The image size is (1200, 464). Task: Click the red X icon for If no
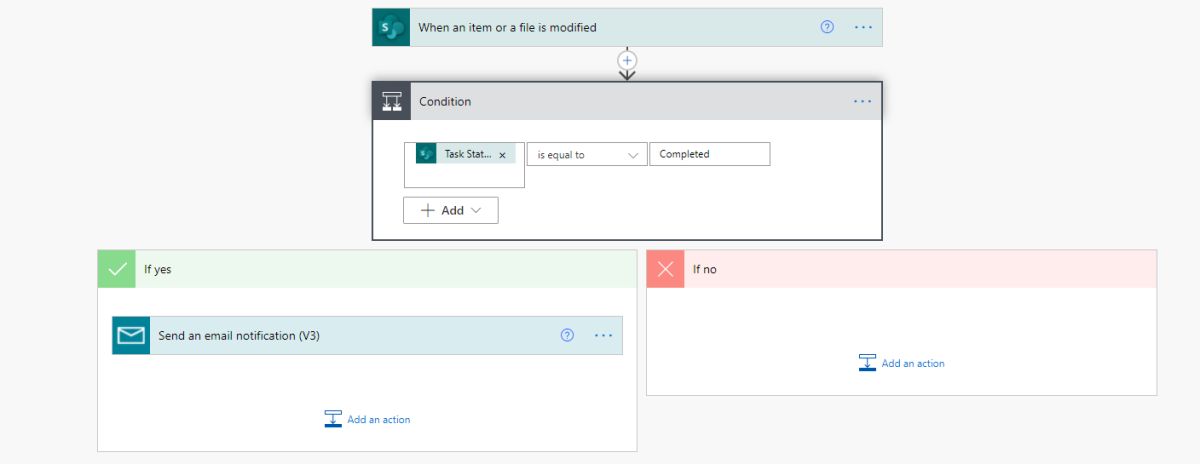pos(666,269)
